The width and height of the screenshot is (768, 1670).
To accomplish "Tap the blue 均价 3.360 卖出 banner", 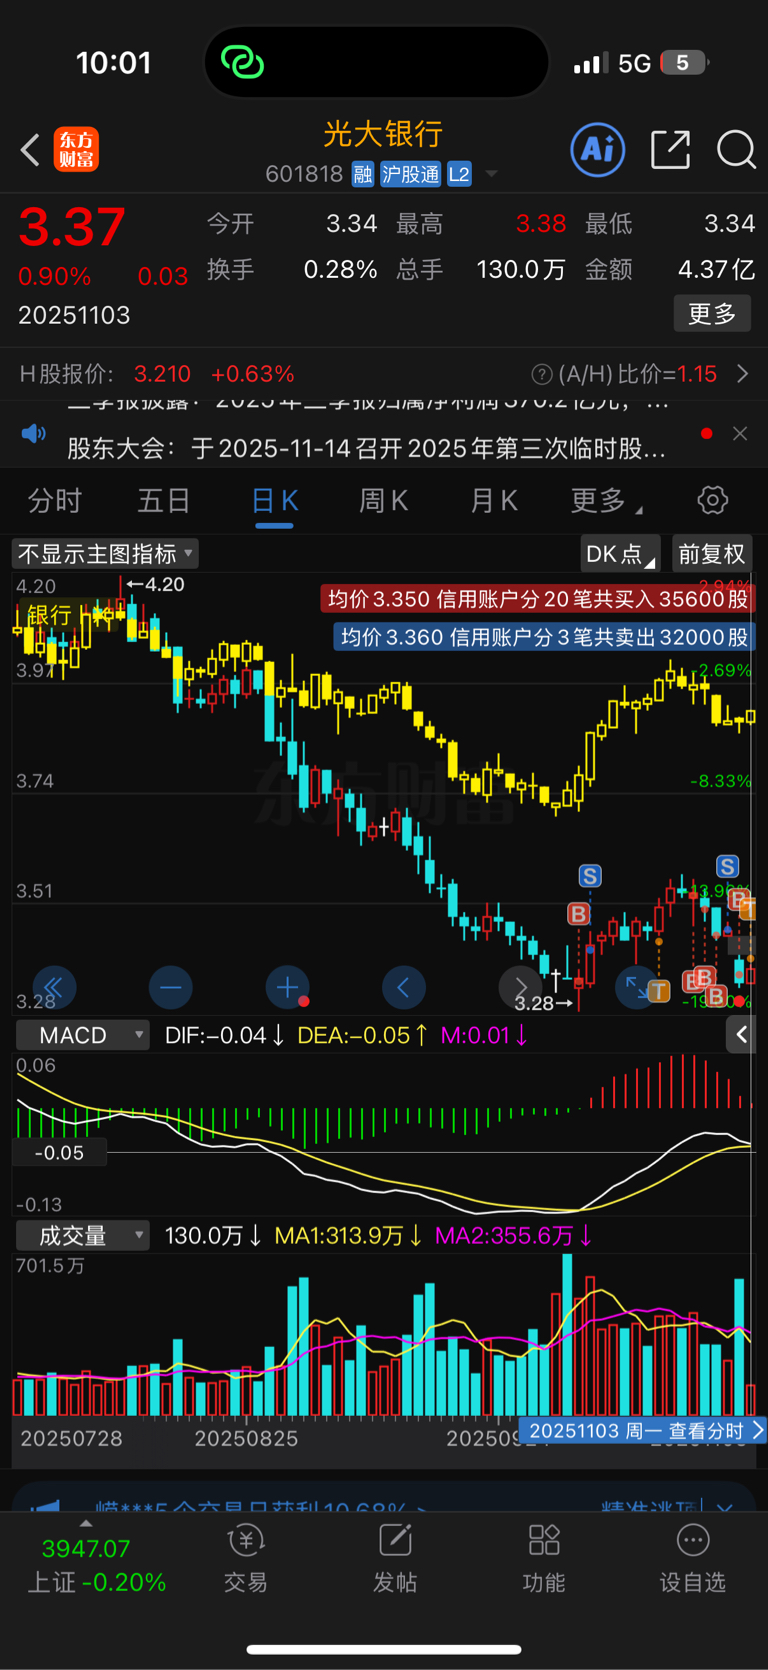I will [544, 637].
